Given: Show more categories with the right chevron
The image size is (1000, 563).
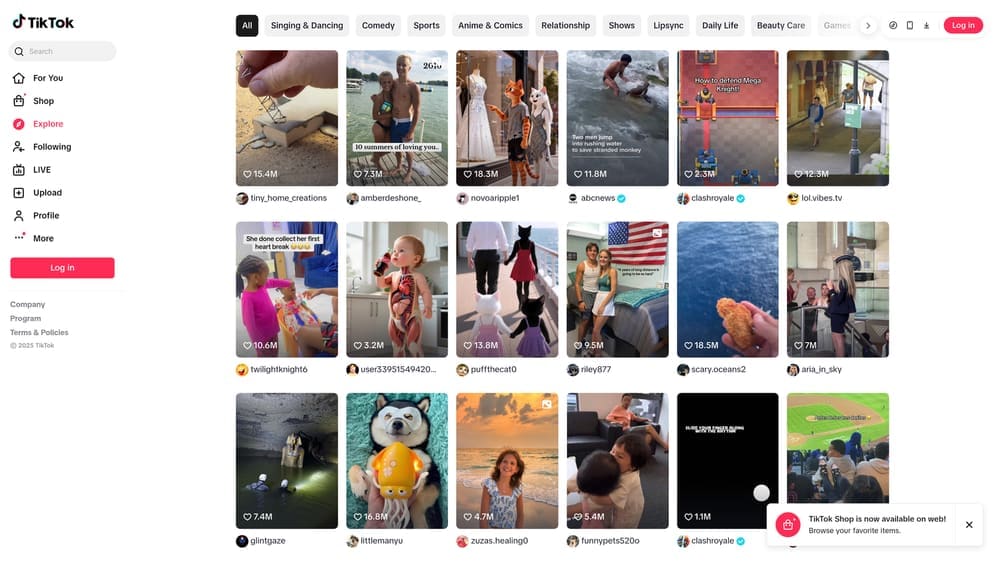Looking at the screenshot, I should click(867, 26).
